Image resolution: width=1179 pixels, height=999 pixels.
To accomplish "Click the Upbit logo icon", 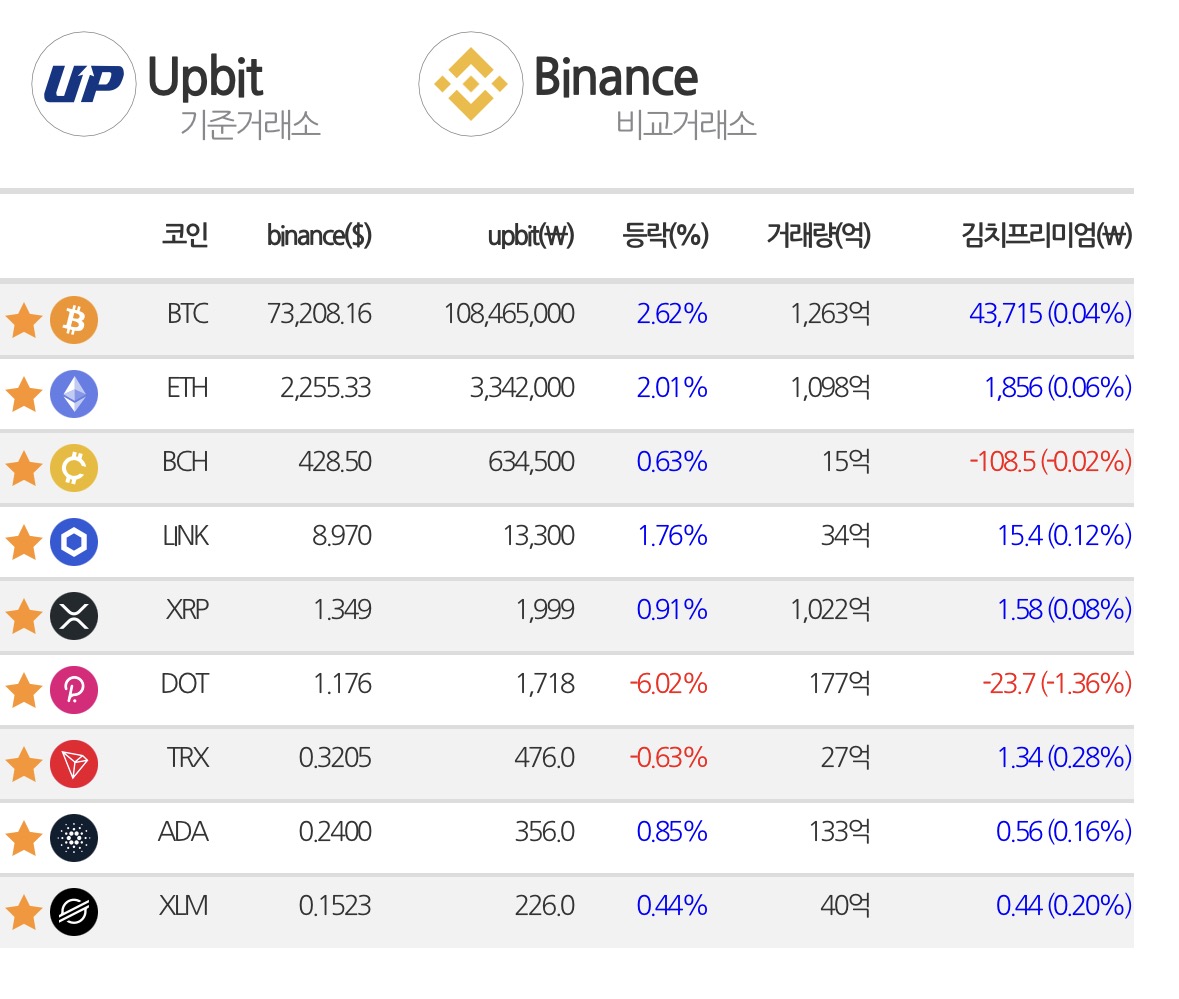I will click(83, 84).
